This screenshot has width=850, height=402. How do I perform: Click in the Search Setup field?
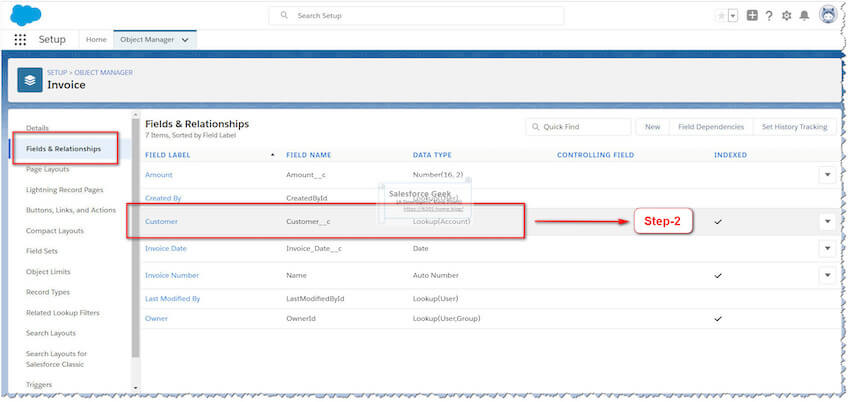tap(416, 16)
